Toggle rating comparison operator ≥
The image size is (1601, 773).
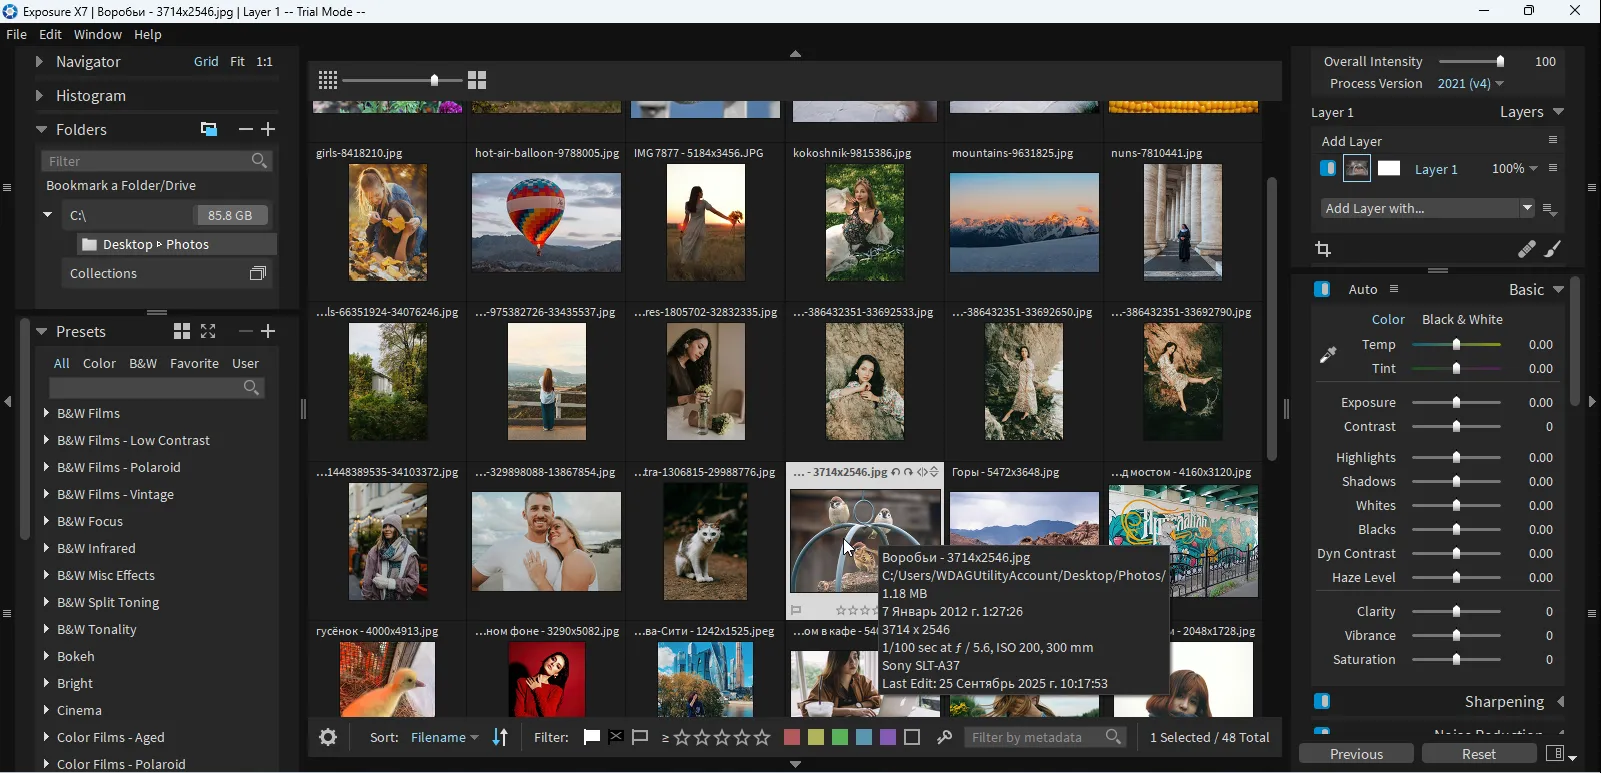(665, 738)
